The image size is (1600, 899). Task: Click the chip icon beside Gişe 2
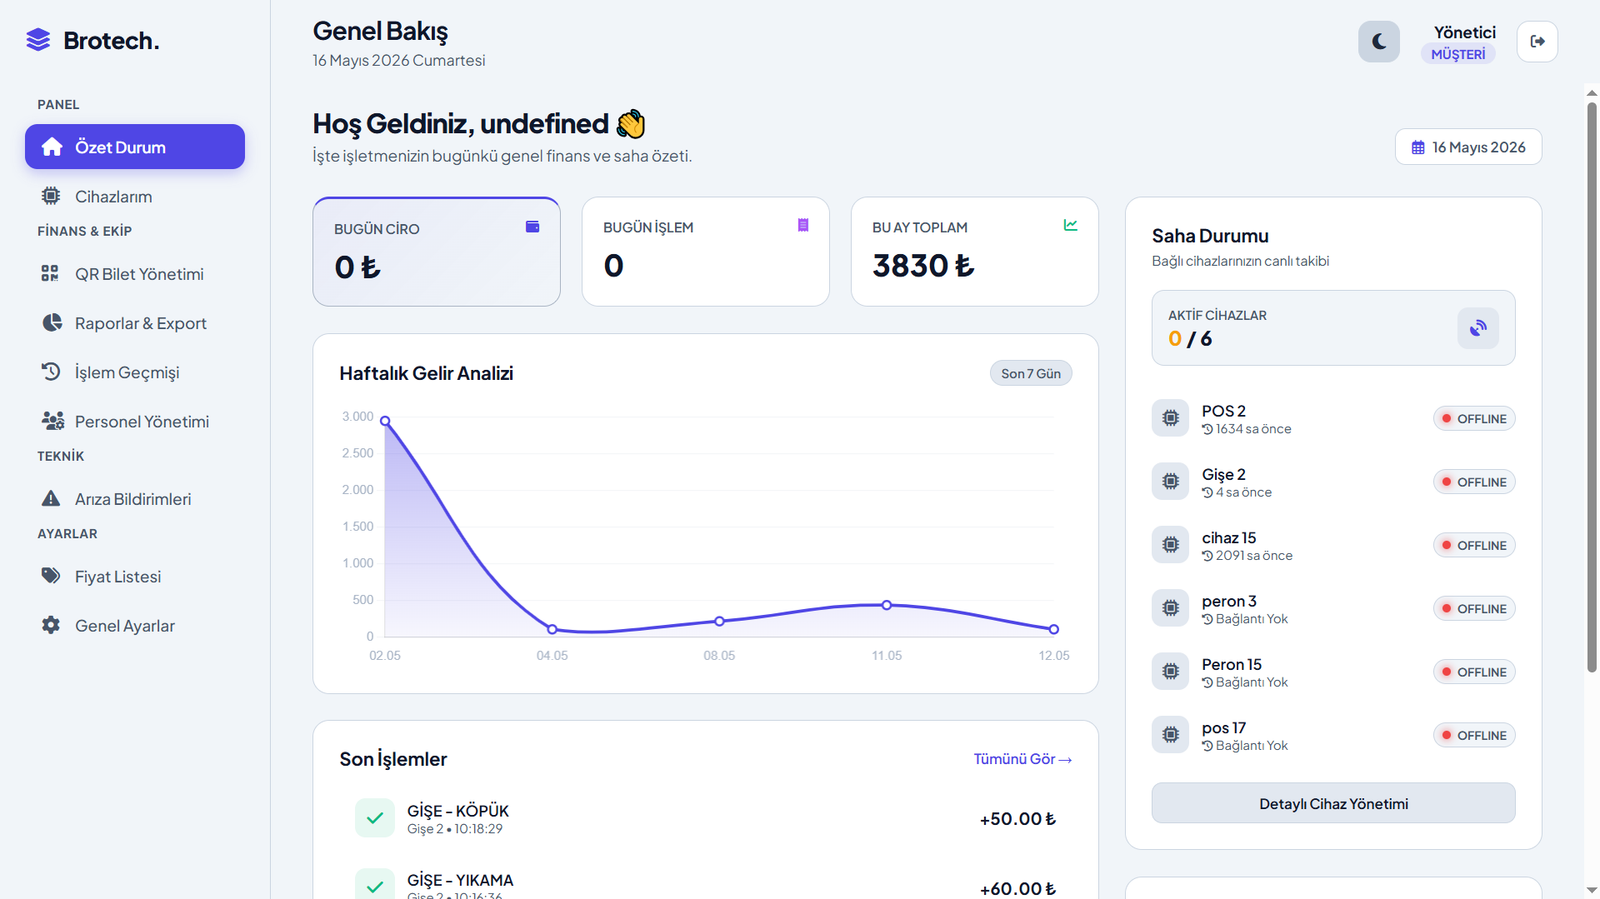[1170, 482]
